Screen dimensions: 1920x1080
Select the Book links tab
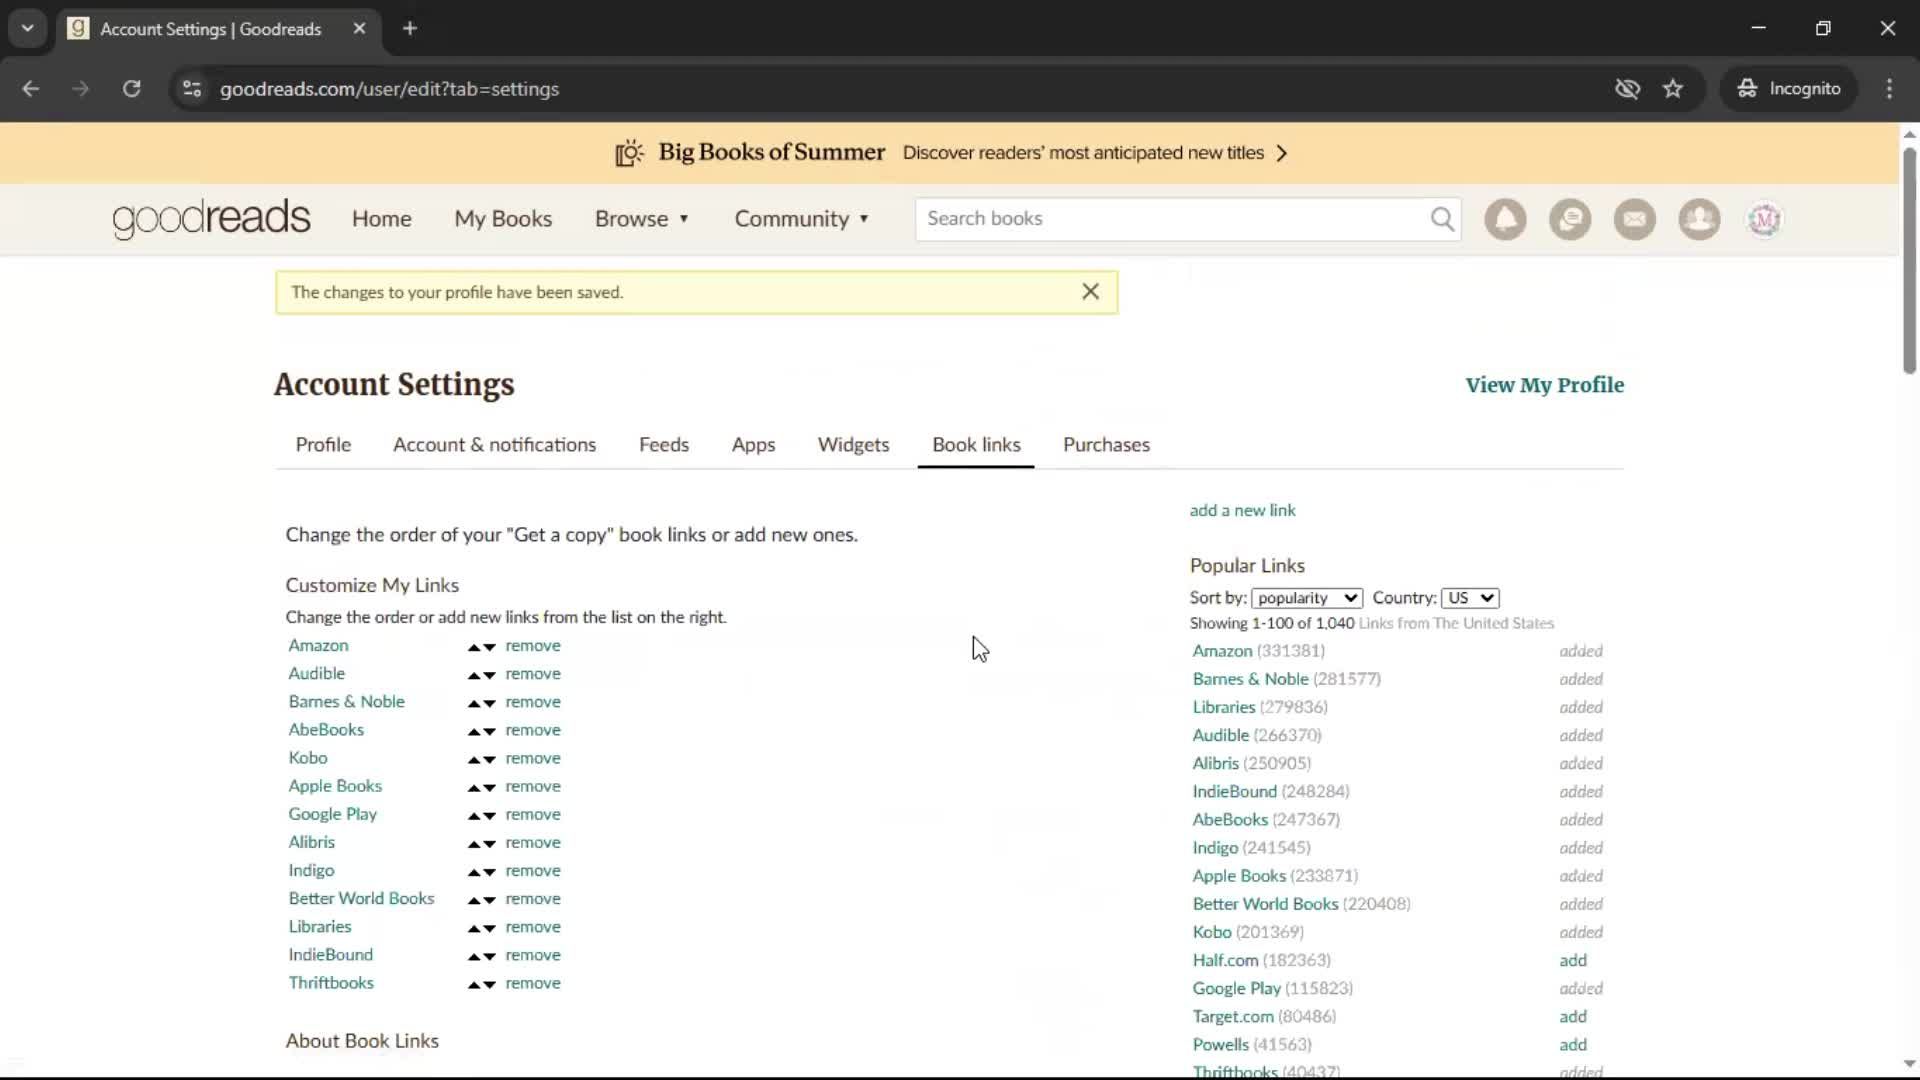pos(976,444)
